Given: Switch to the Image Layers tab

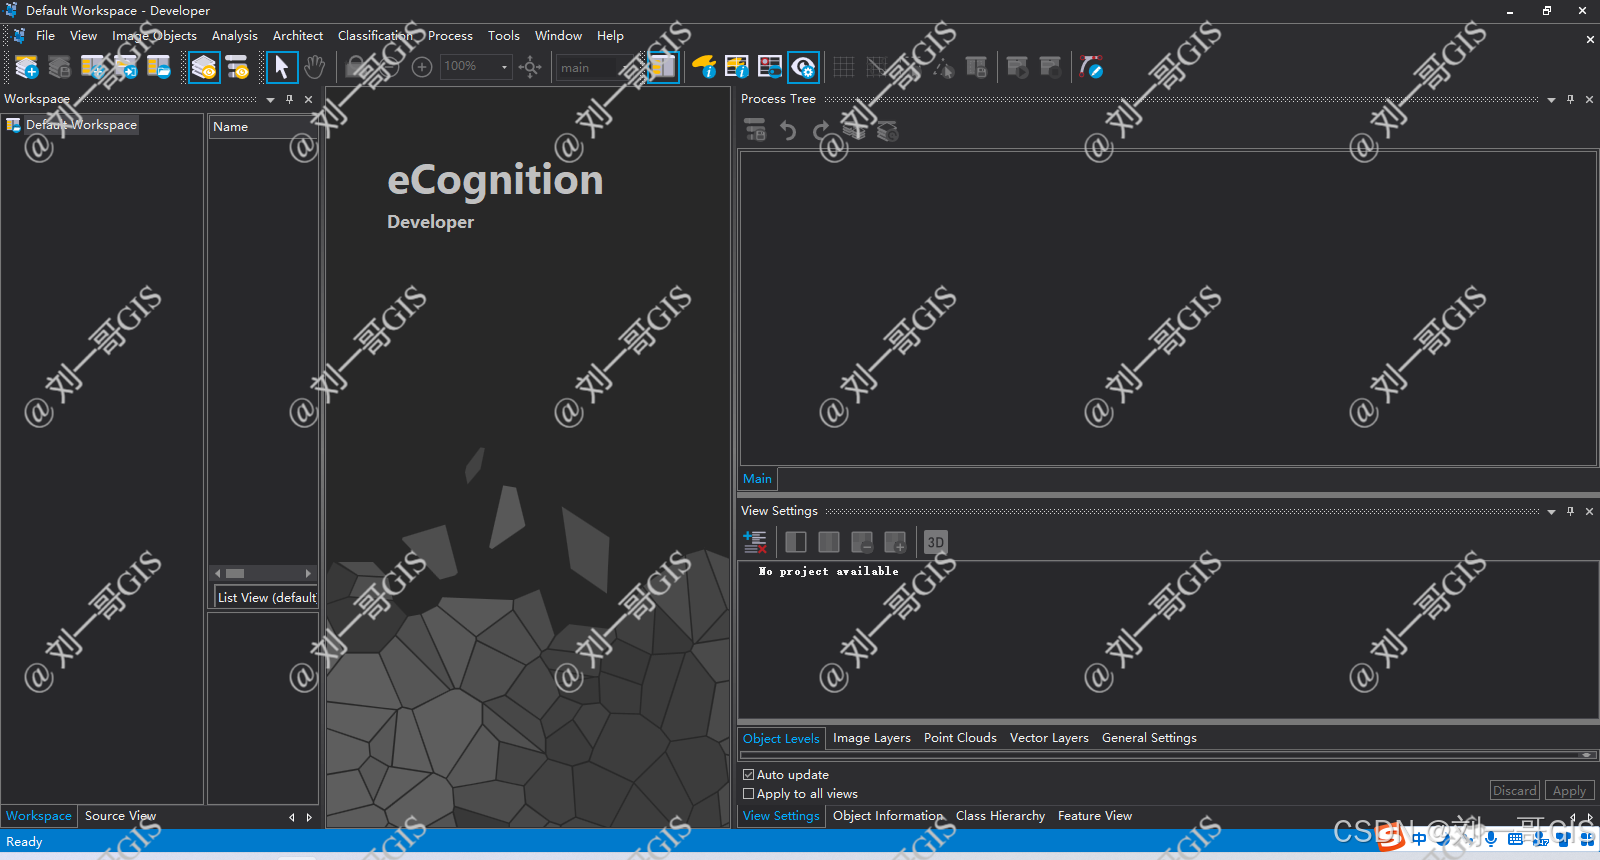Looking at the screenshot, I should point(872,738).
